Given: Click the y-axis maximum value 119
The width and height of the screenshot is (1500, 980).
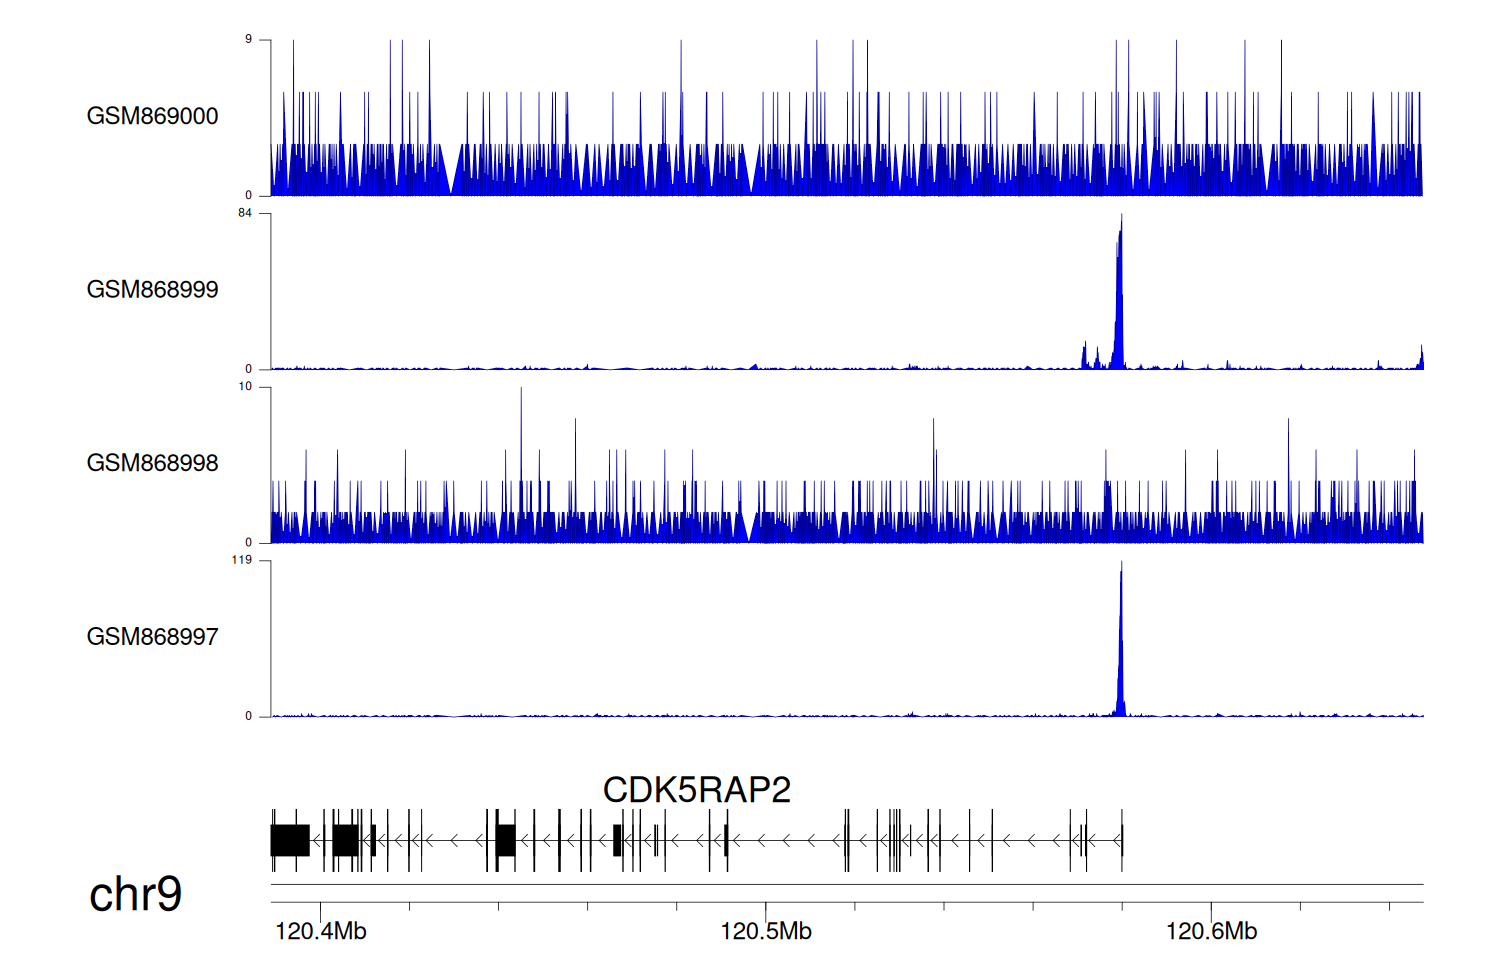Looking at the screenshot, I should tap(242, 560).
